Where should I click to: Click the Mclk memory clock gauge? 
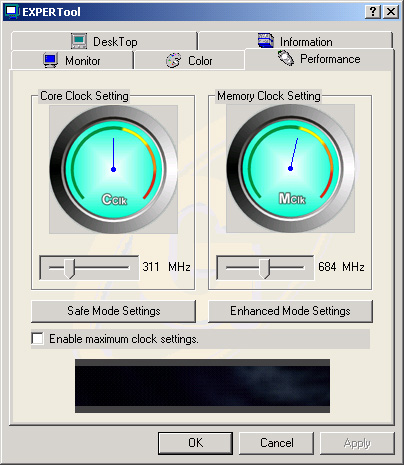pos(290,169)
